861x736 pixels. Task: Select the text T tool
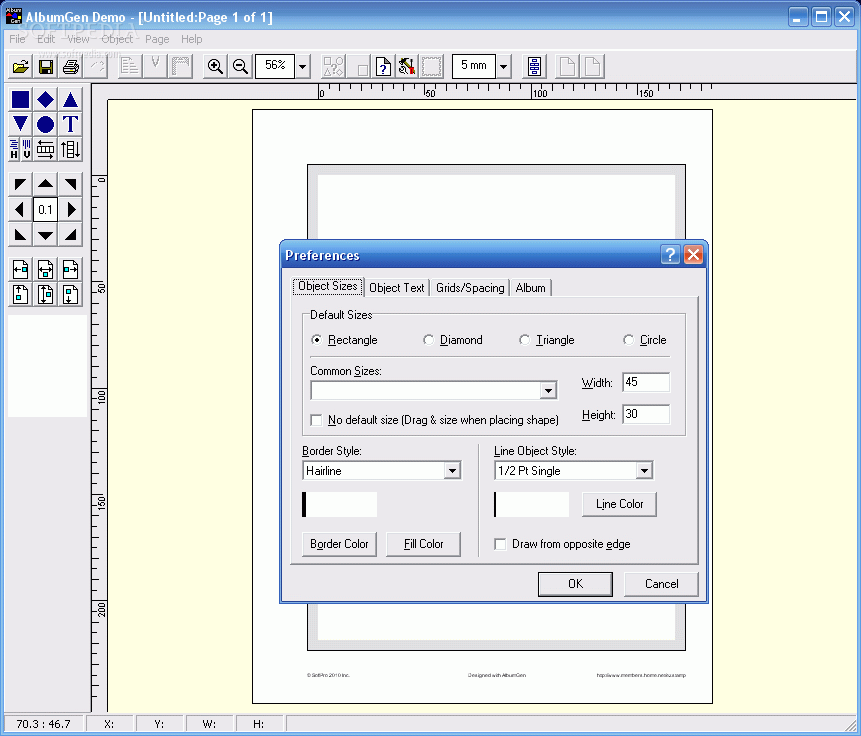pos(70,125)
